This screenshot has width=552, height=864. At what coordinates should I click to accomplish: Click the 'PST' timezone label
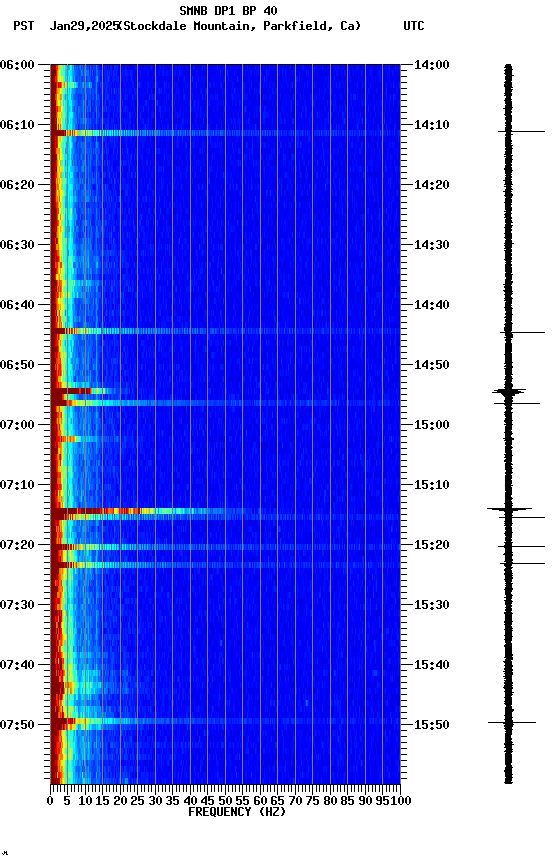pos(24,26)
